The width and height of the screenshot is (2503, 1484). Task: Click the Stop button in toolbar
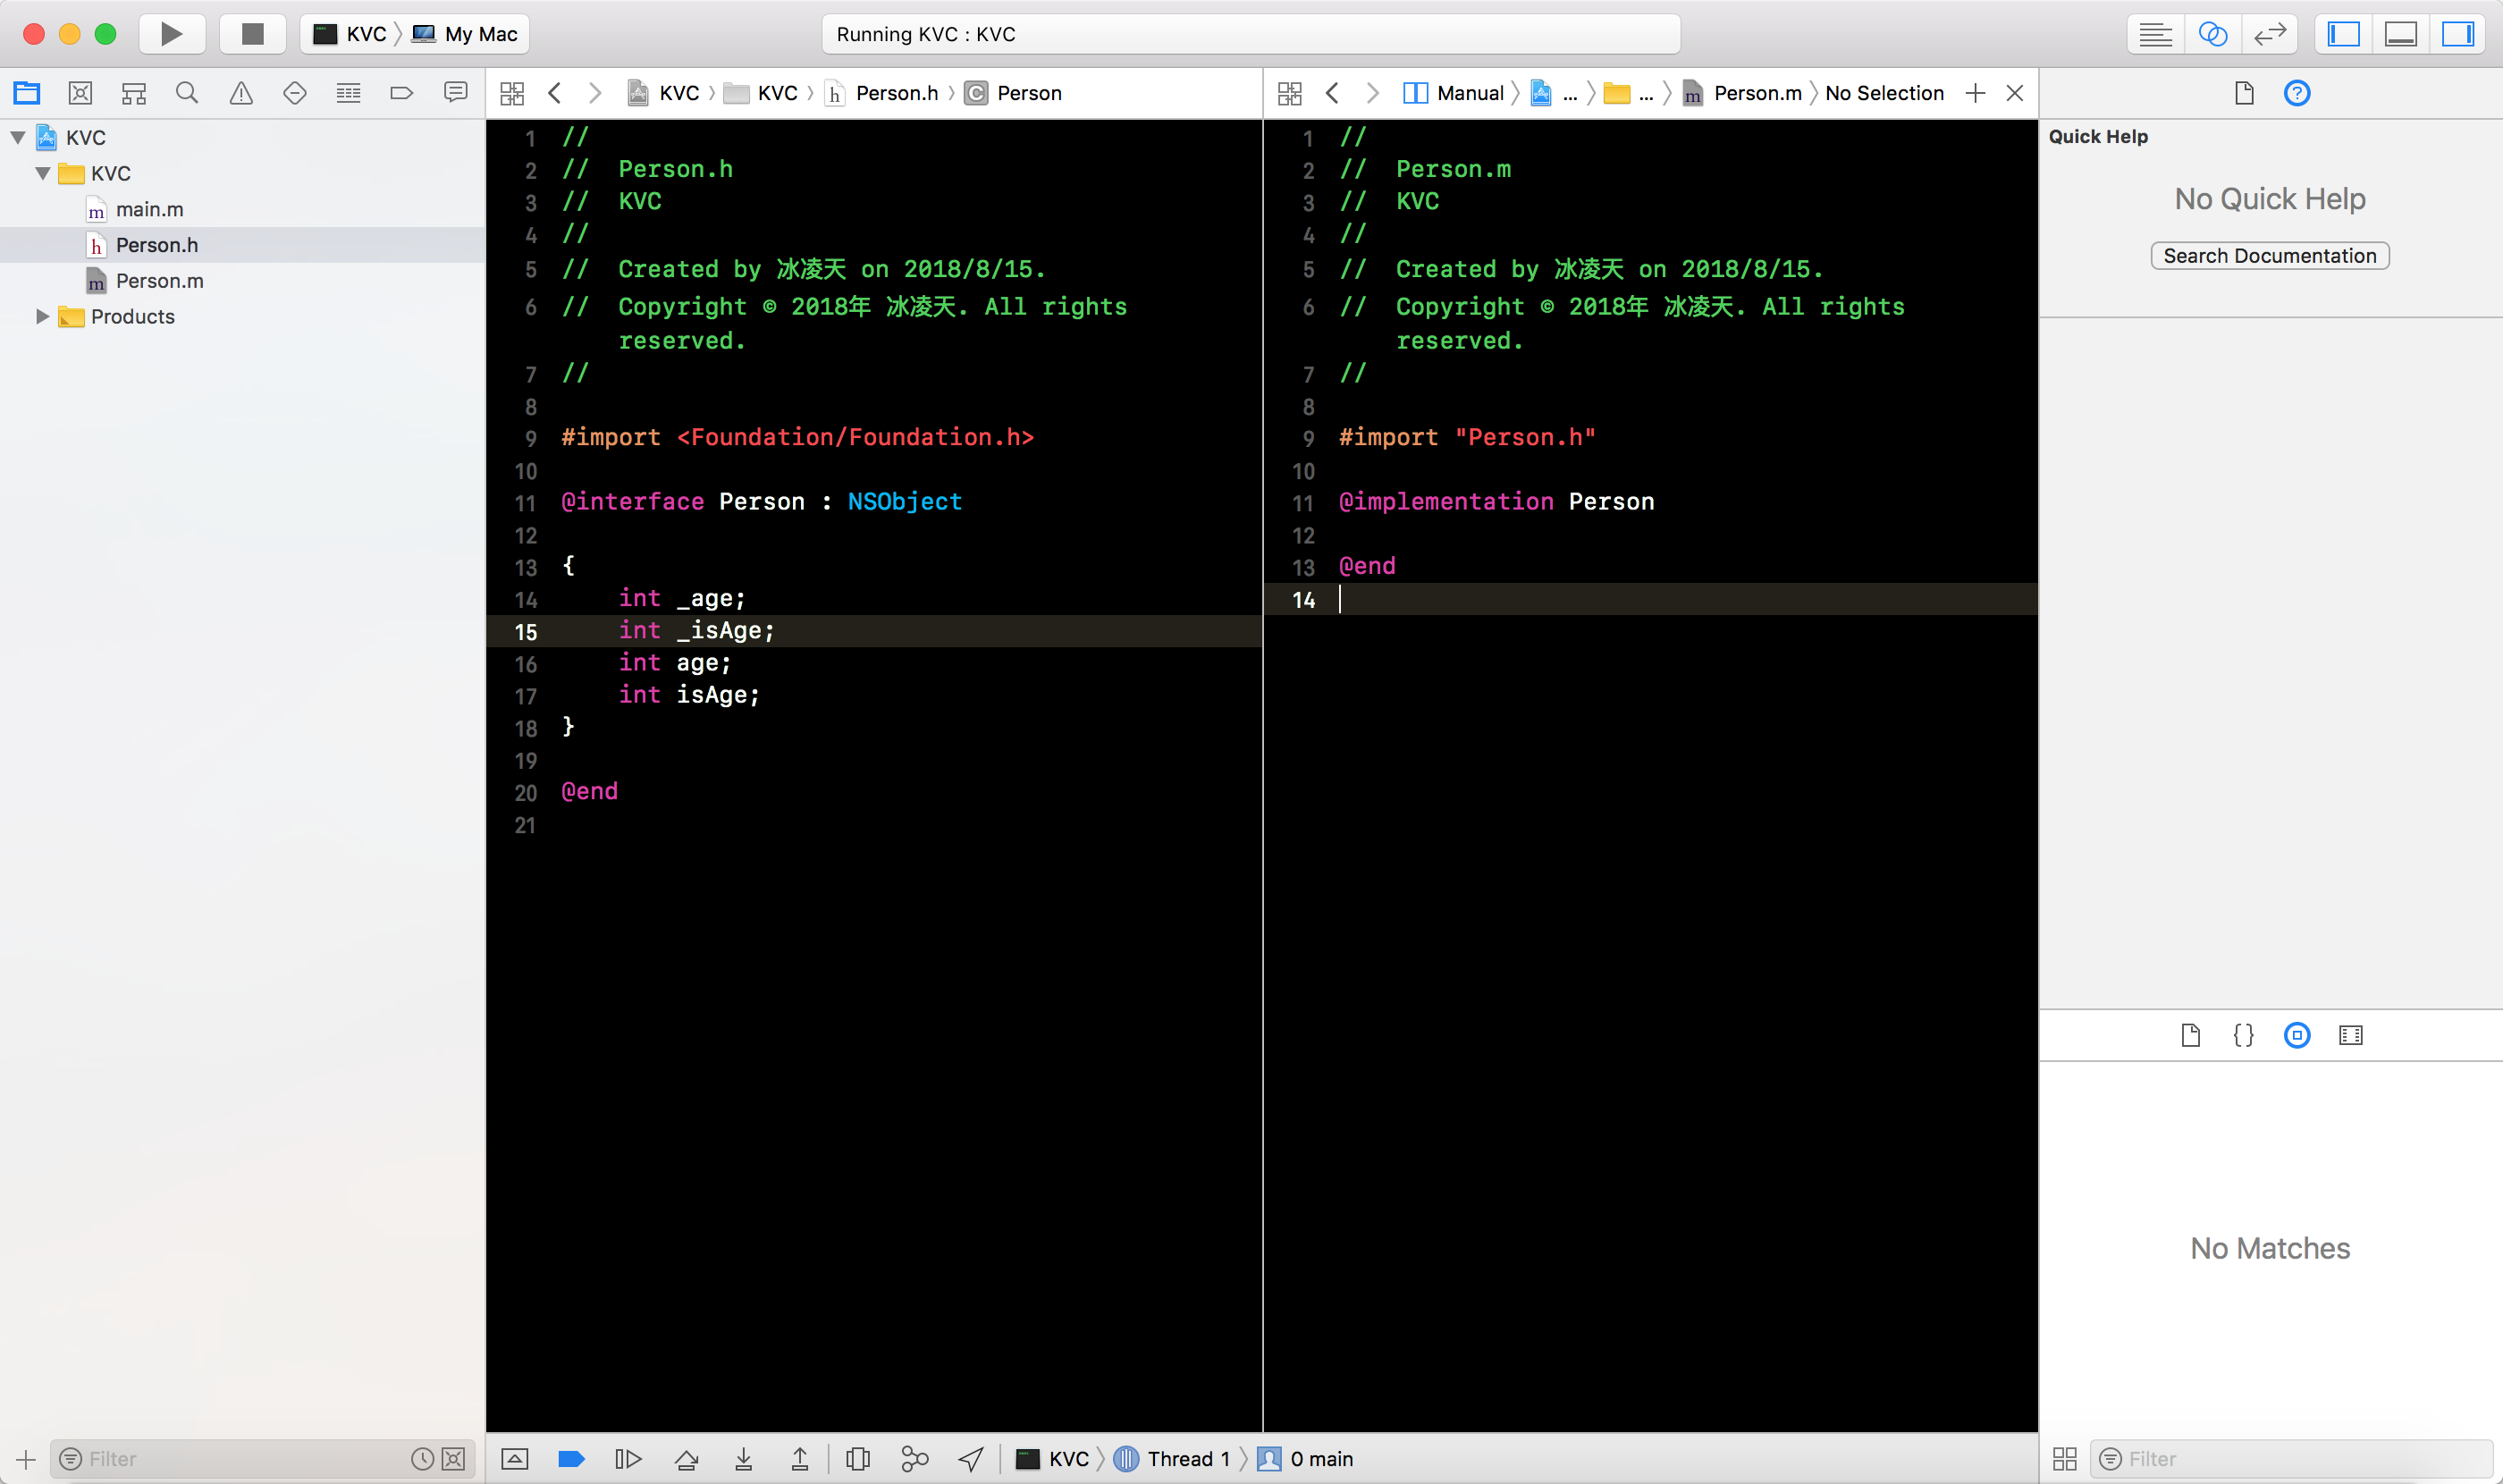click(x=252, y=34)
